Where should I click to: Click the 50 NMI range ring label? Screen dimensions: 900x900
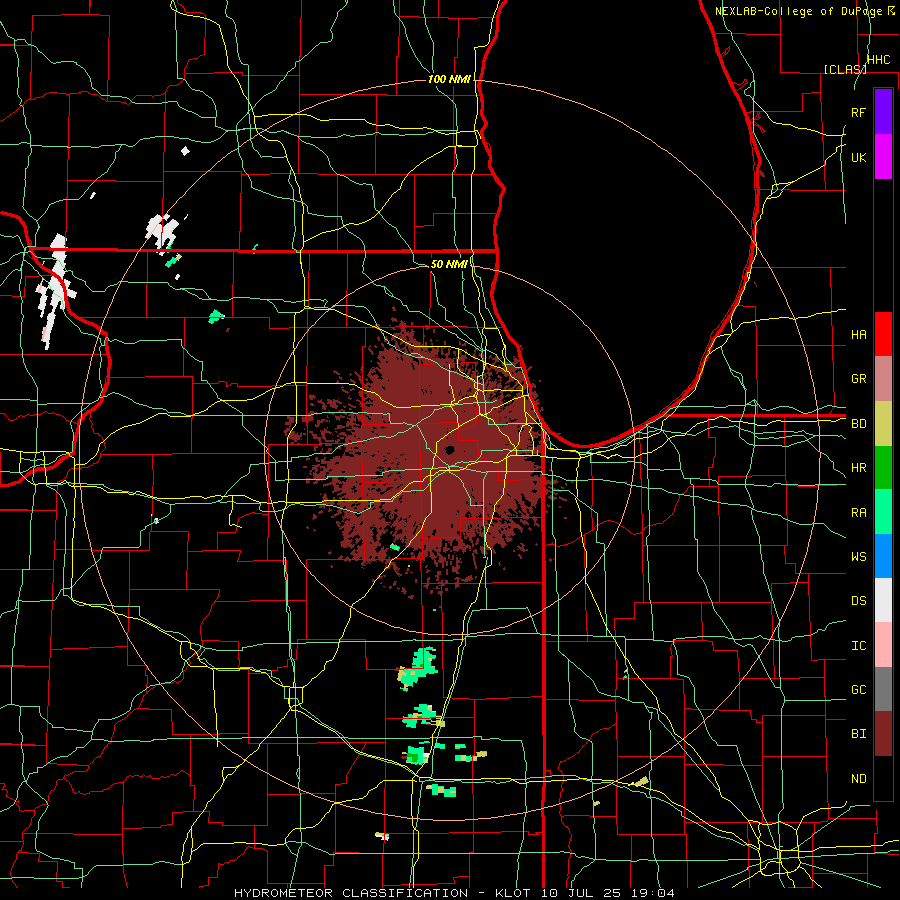click(x=449, y=264)
